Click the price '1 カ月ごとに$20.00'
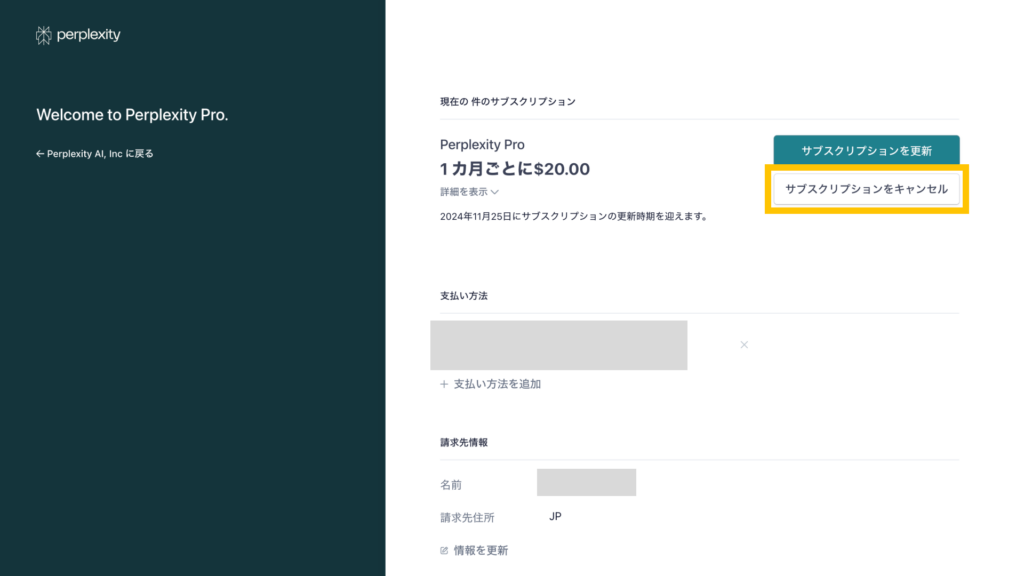This screenshot has height=576, width=1024. (x=515, y=169)
